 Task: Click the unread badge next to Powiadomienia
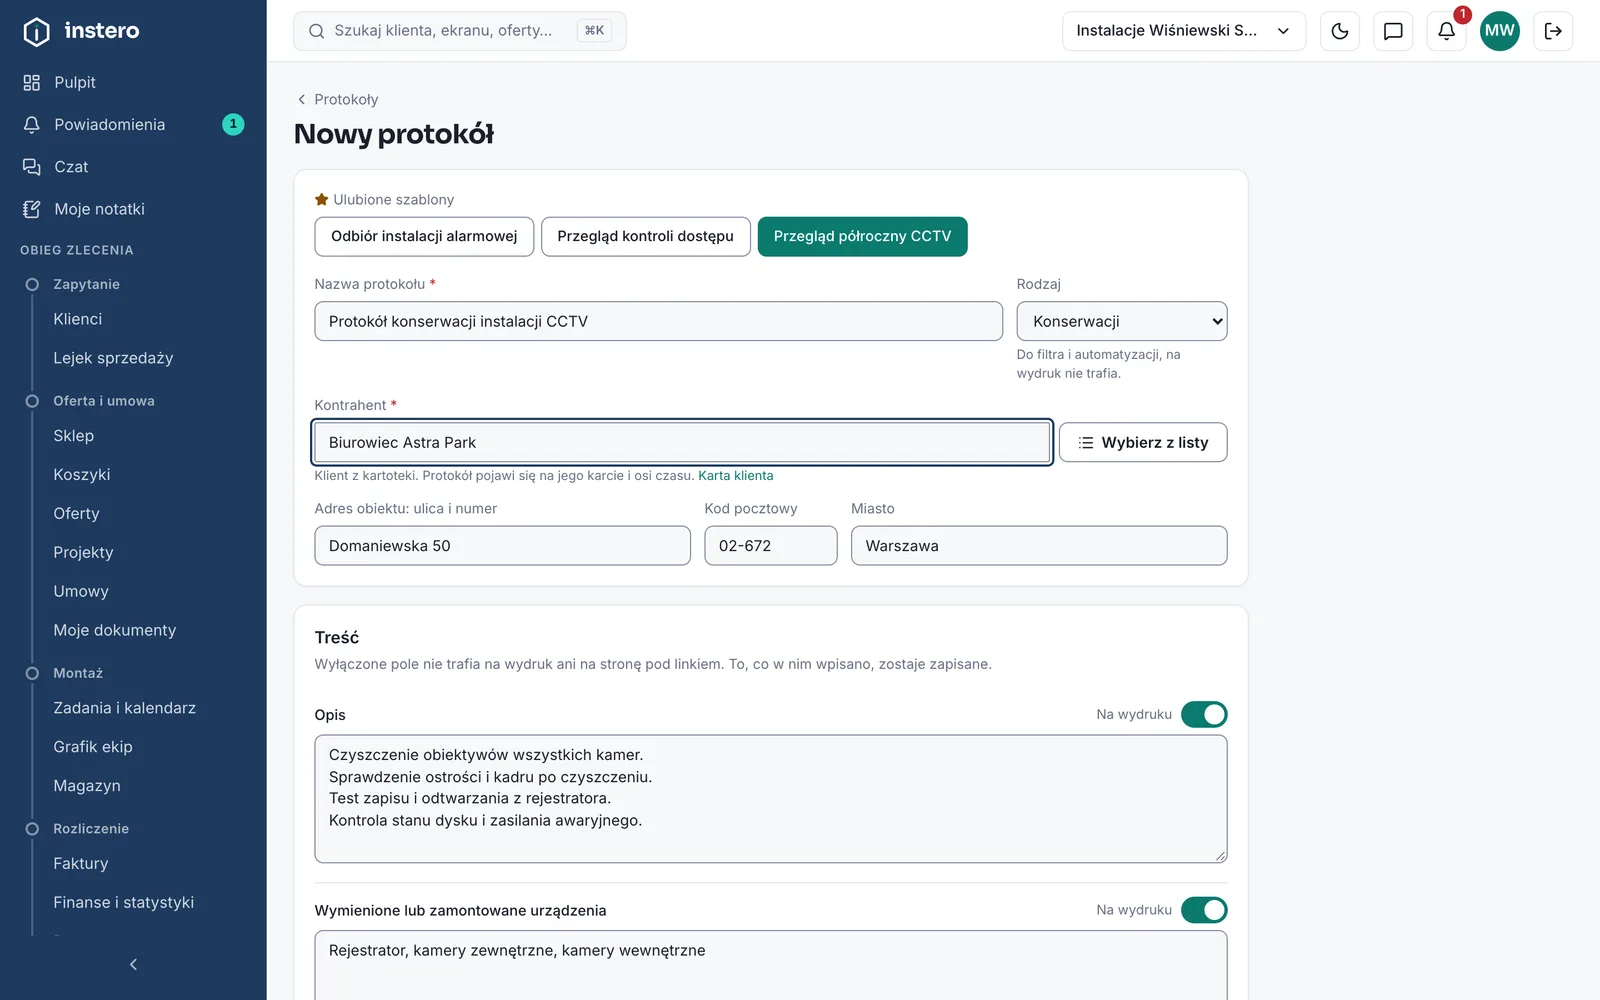coord(233,124)
